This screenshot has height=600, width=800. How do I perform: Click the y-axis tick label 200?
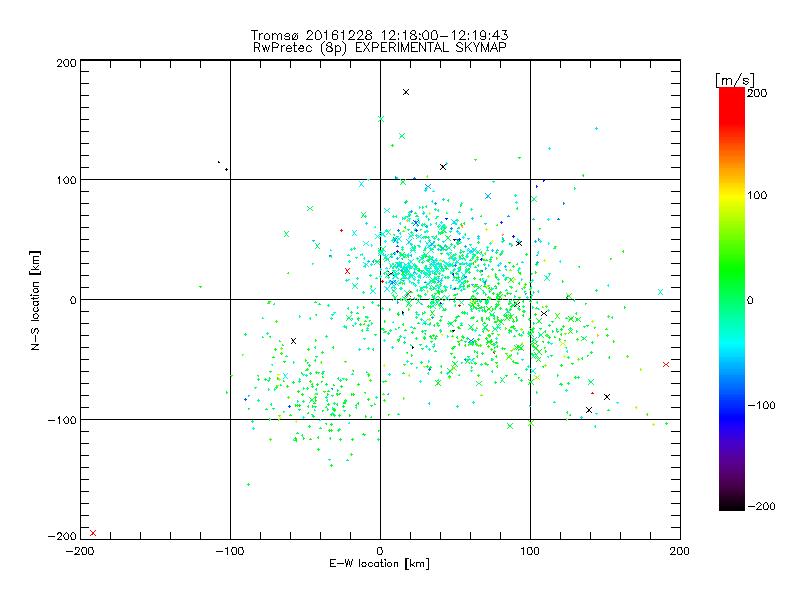click(66, 63)
